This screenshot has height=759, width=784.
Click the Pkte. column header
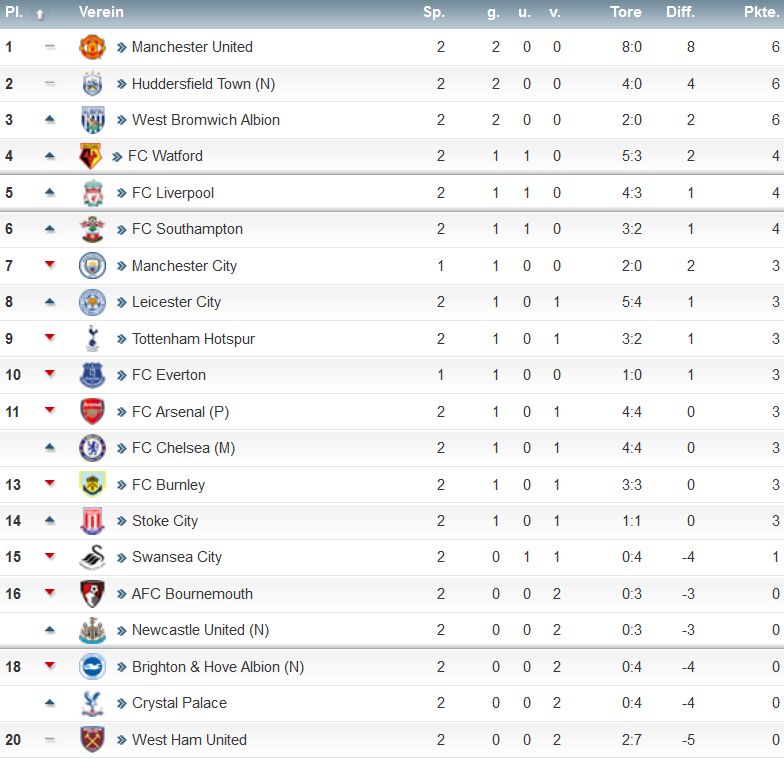click(x=762, y=12)
